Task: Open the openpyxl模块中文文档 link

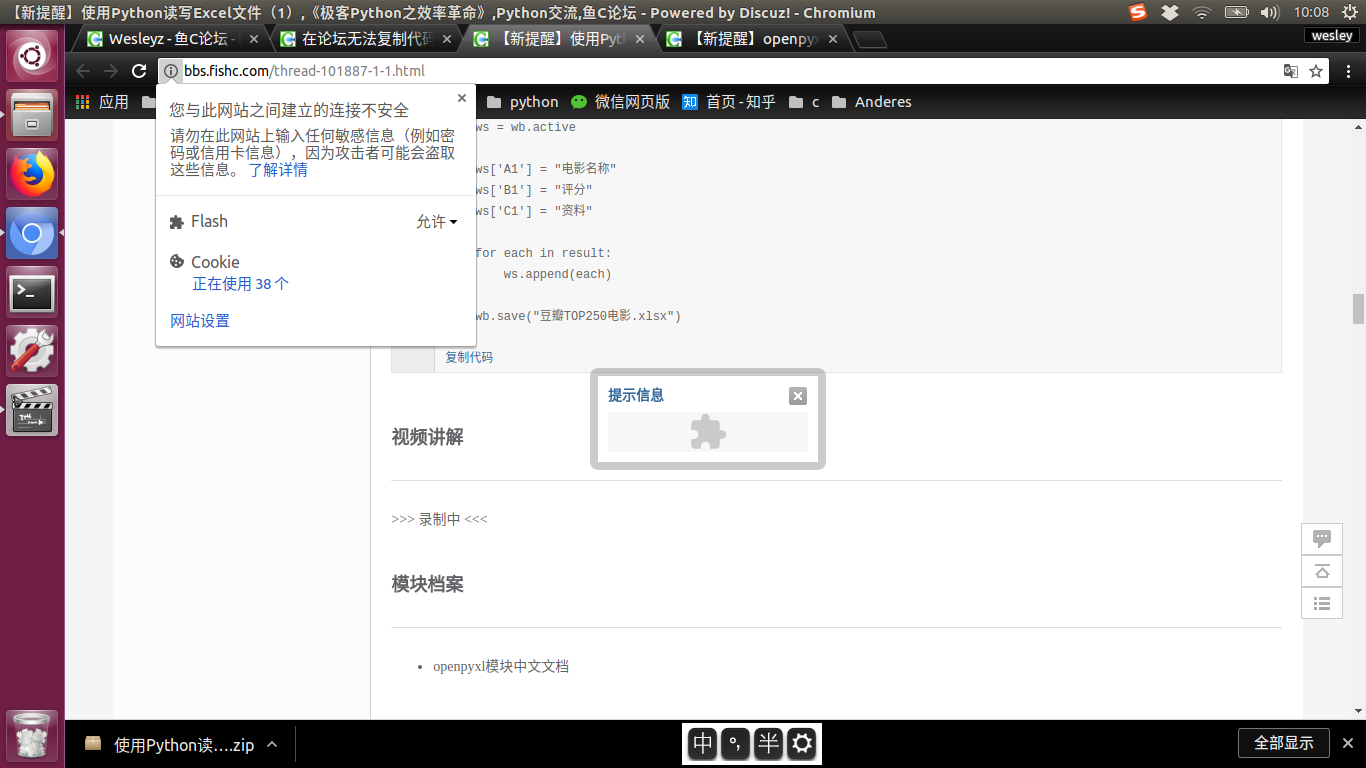Action: (x=500, y=665)
